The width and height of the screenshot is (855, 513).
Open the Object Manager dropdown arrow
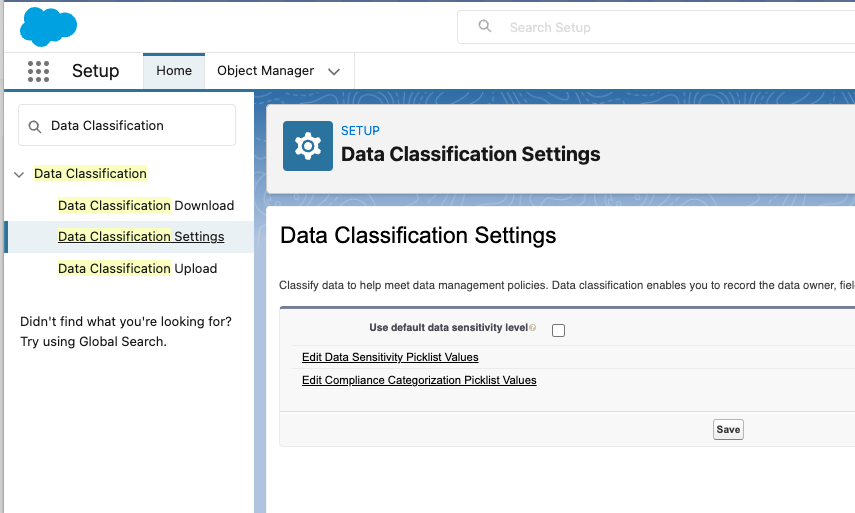point(334,71)
